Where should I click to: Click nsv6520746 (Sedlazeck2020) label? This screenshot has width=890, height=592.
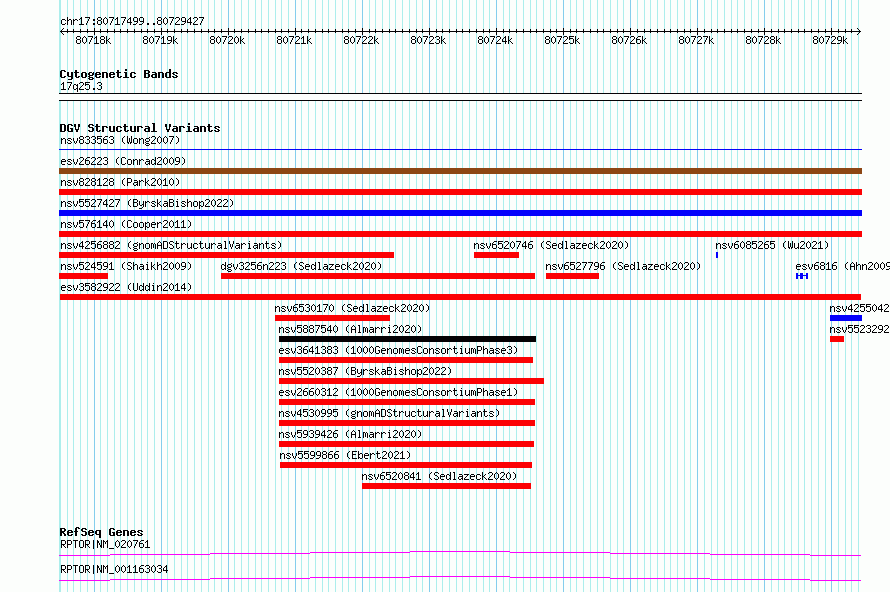click(x=551, y=245)
